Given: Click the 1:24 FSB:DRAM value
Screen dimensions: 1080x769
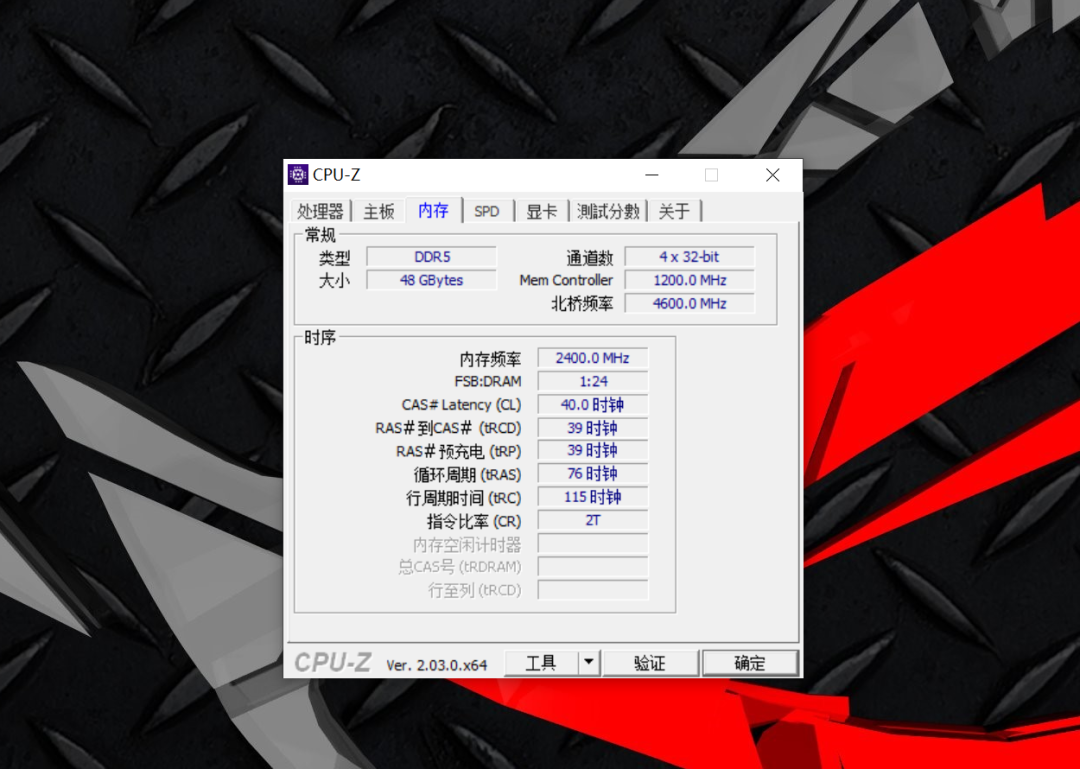Looking at the screenshot, I should [592, 382].
